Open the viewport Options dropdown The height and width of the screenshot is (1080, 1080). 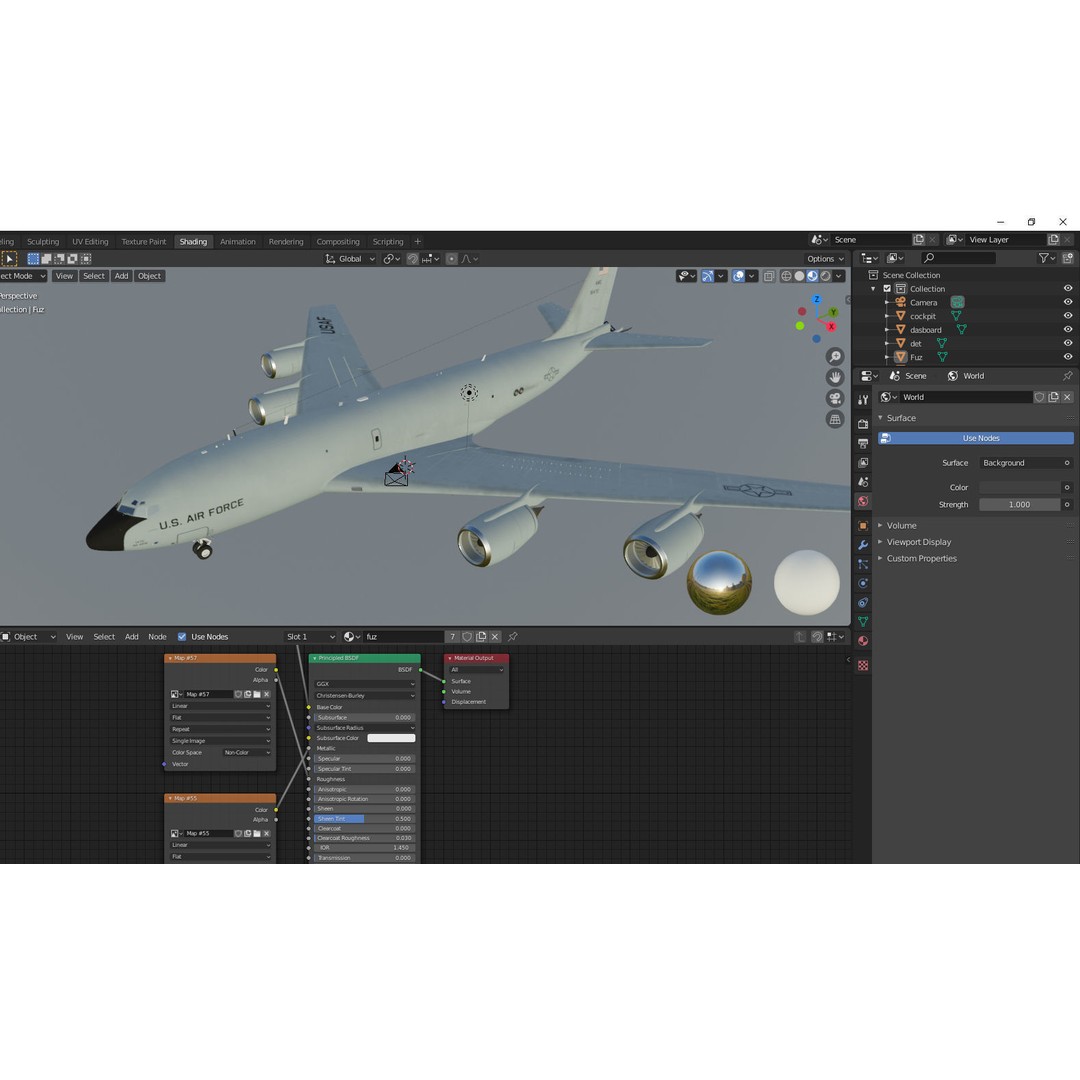[825, 259]
